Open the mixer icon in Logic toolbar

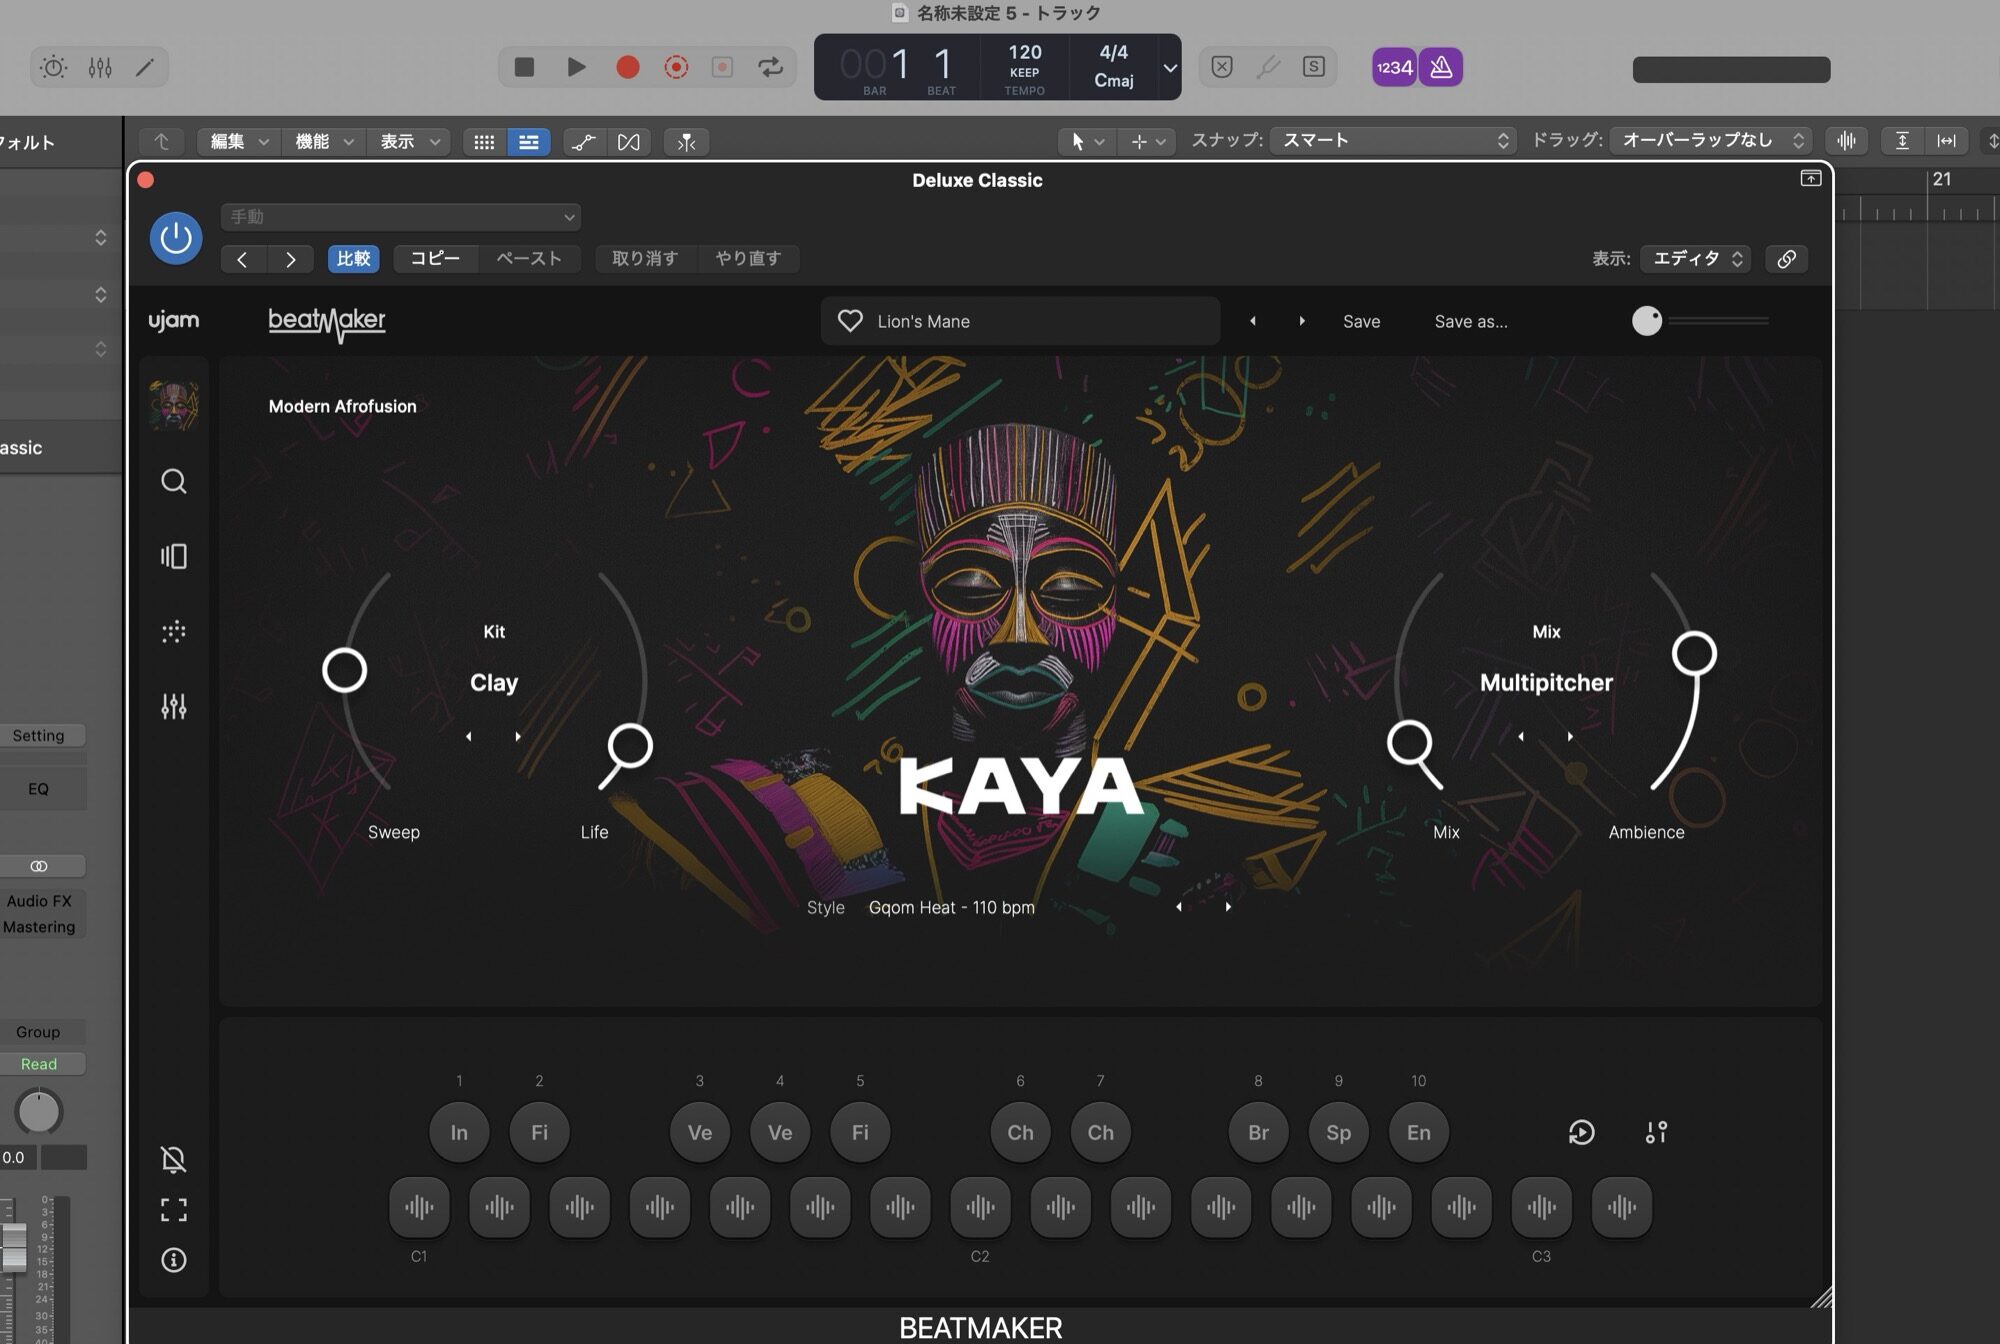click(x=100, y=67)
